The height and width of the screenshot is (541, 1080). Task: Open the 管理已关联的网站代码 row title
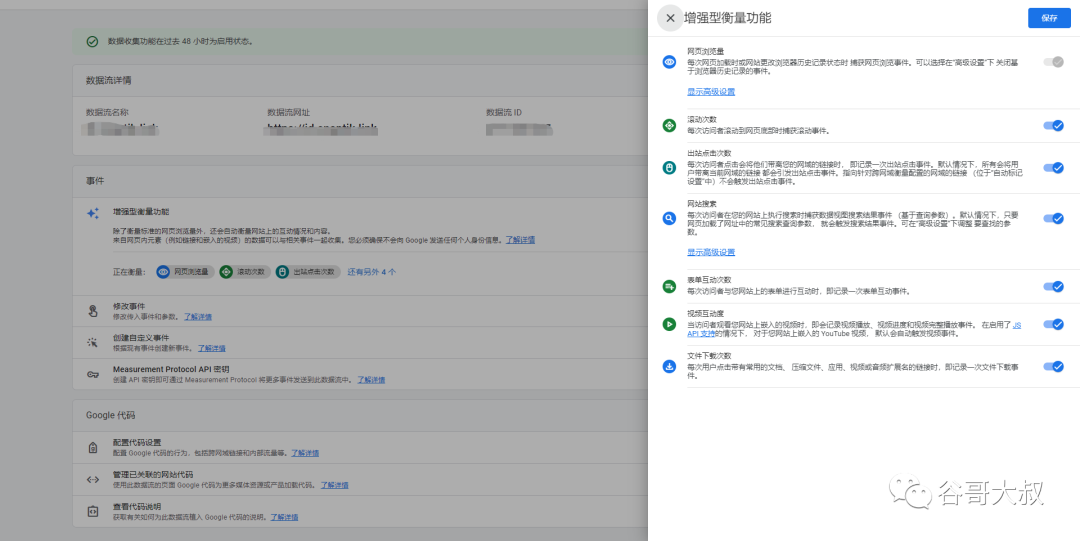tap(153, 475)
